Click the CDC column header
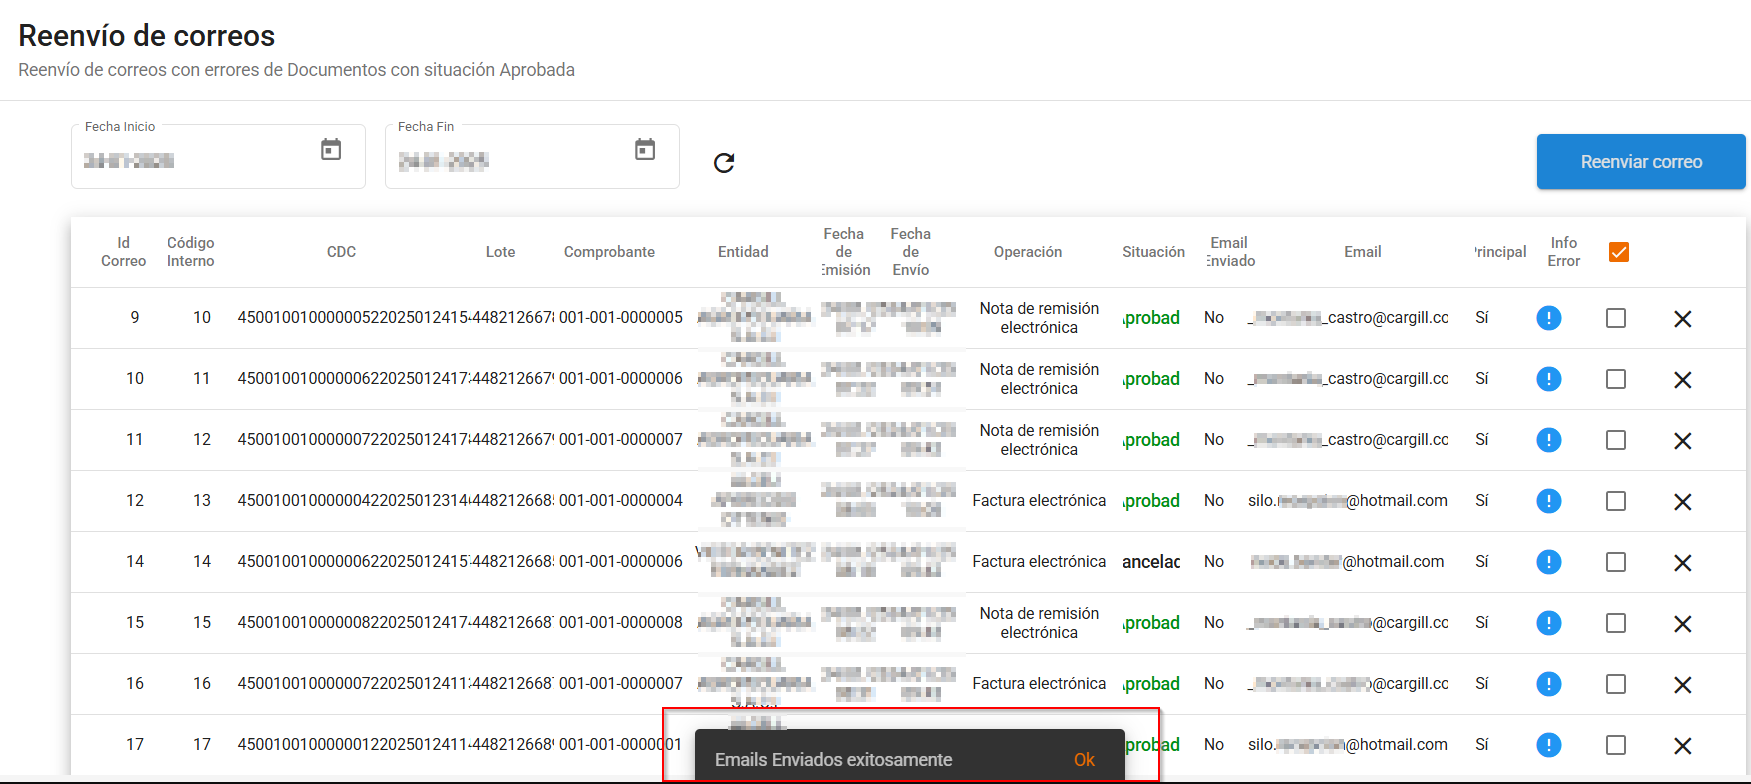 click(341, 252)
